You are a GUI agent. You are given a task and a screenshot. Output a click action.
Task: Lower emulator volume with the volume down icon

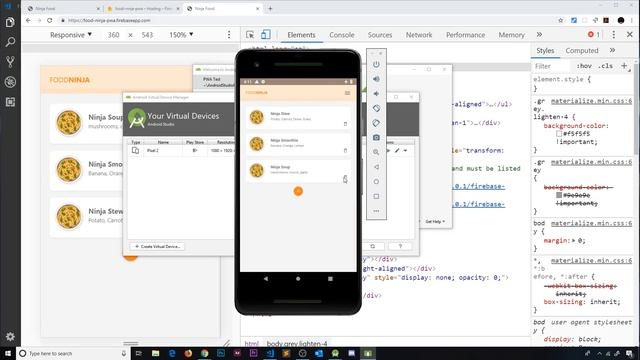(x=376, y=94)
